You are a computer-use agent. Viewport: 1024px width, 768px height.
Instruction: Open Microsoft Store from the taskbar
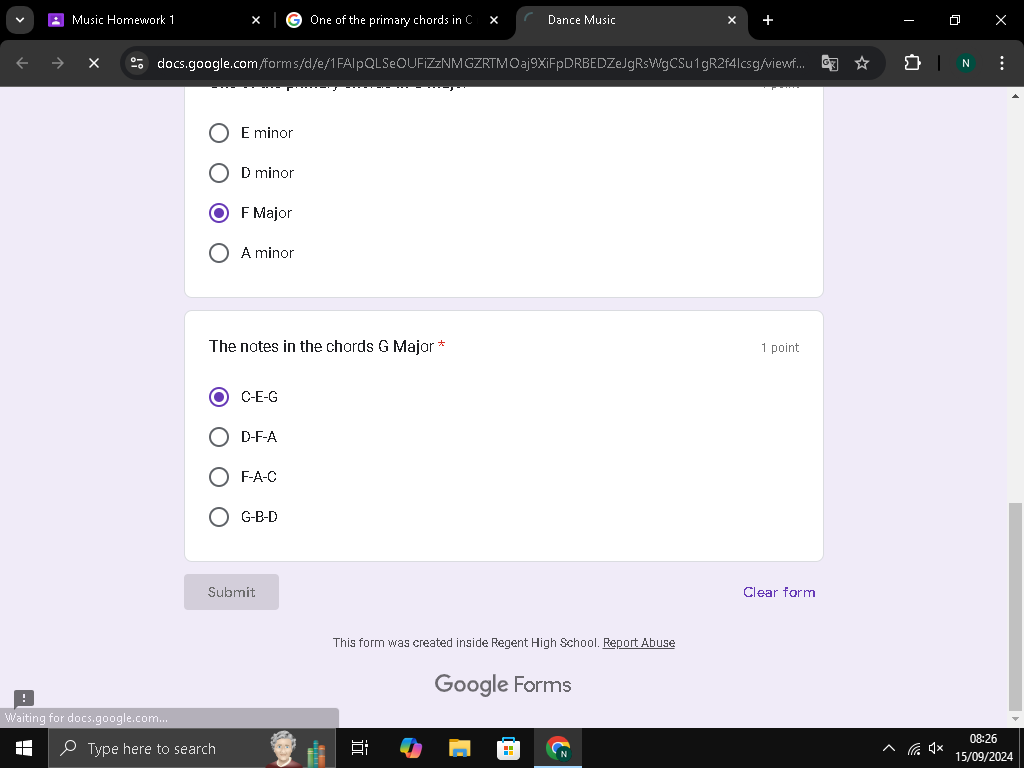coord(509,748)
